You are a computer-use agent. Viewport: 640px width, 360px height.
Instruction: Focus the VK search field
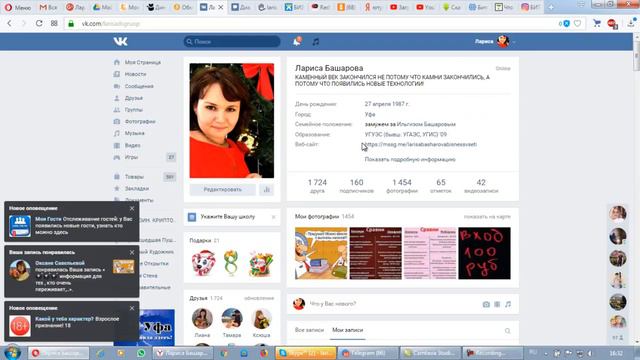click(x=232, y=42)
